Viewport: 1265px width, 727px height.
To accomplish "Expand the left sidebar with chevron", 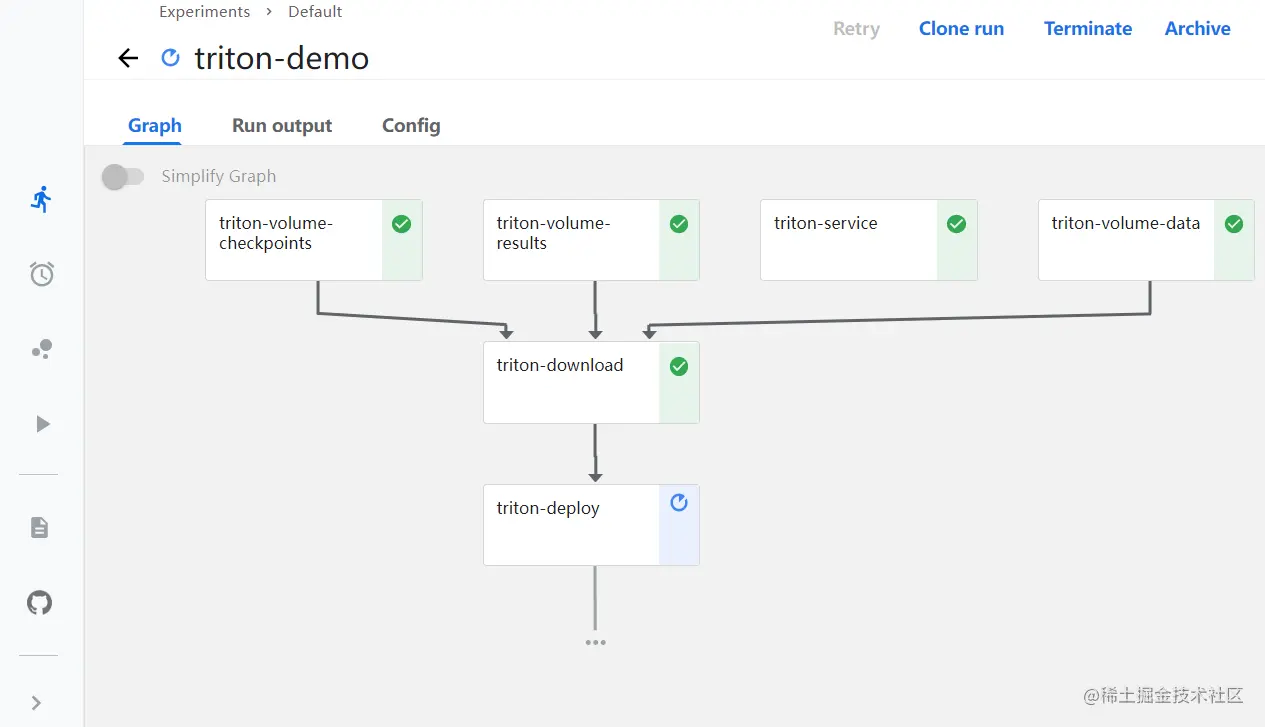I will (37, 703).
